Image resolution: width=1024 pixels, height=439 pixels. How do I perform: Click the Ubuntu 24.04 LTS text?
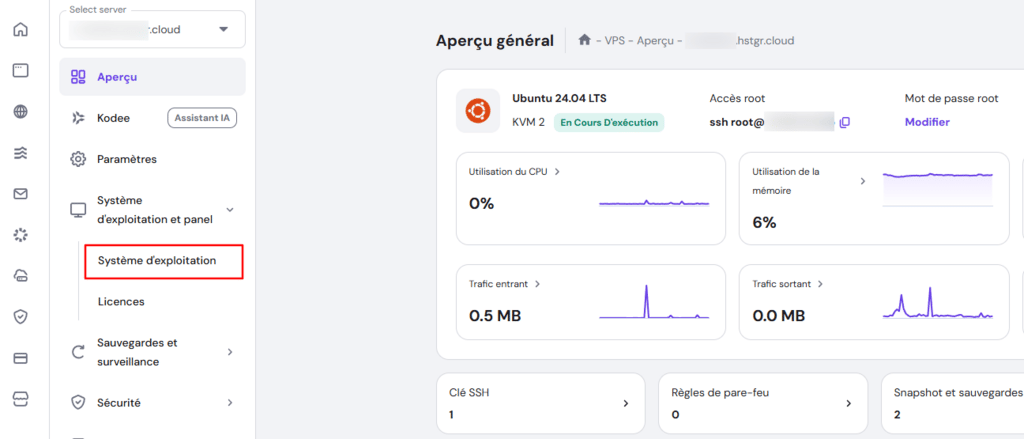click(559, 99)
